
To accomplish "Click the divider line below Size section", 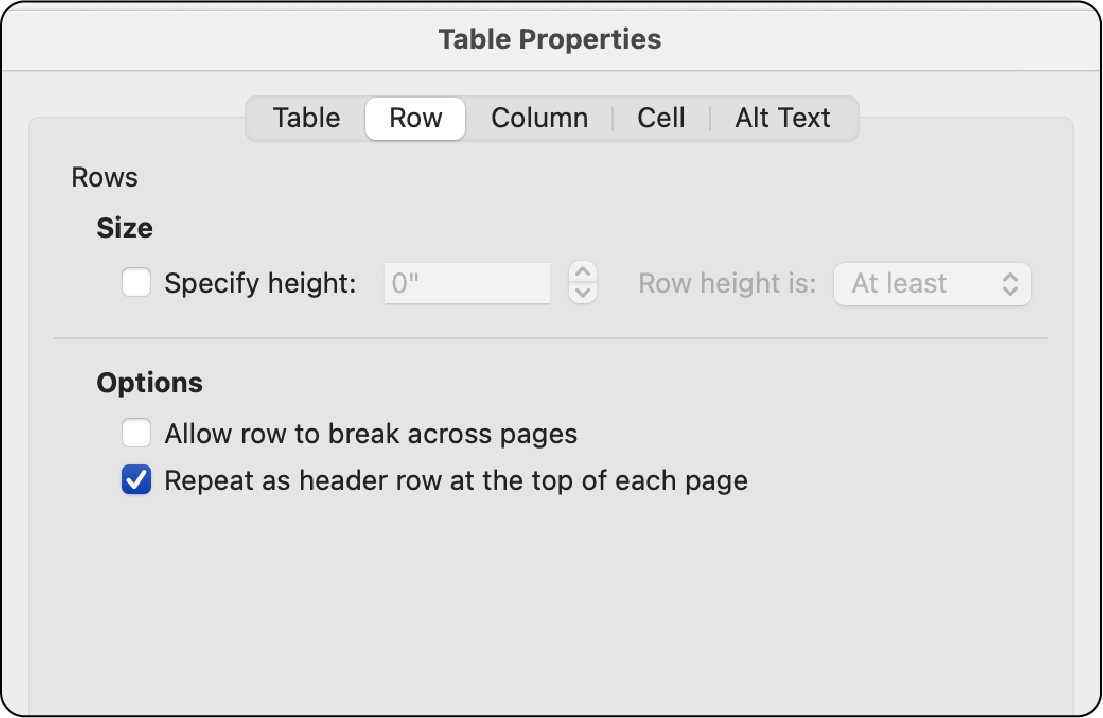I will click(551, 337).
